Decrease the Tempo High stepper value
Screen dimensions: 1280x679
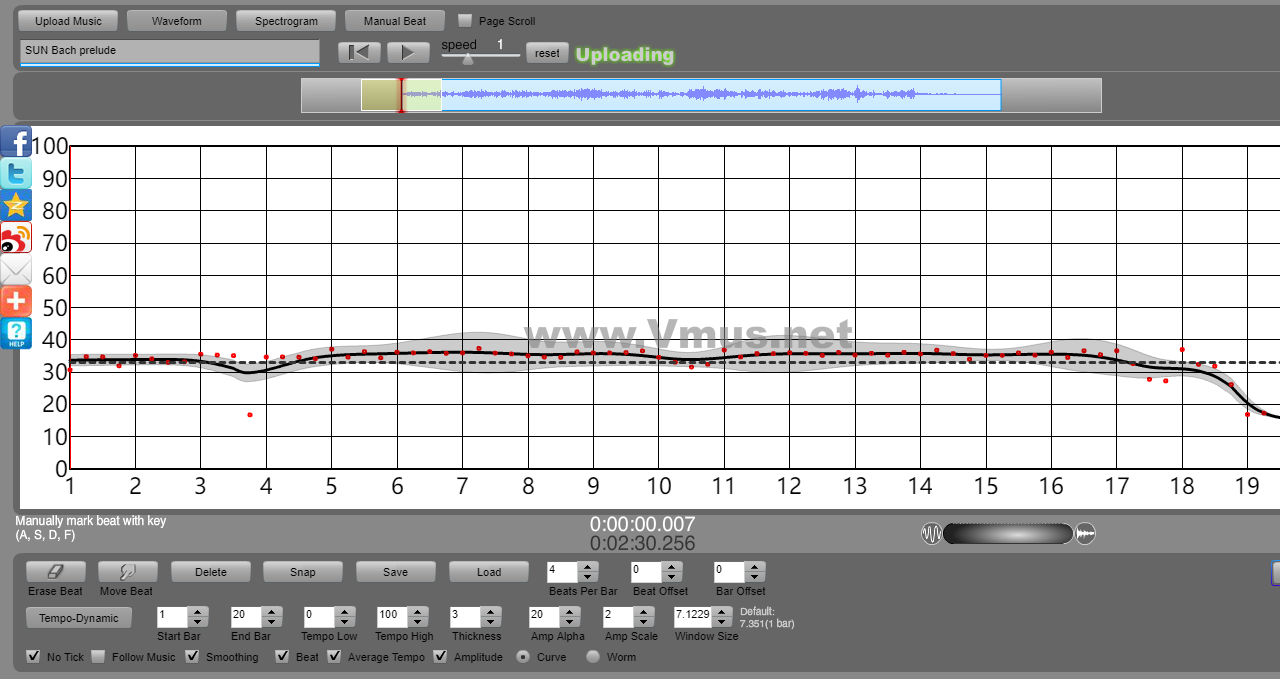tap(416, 623)
